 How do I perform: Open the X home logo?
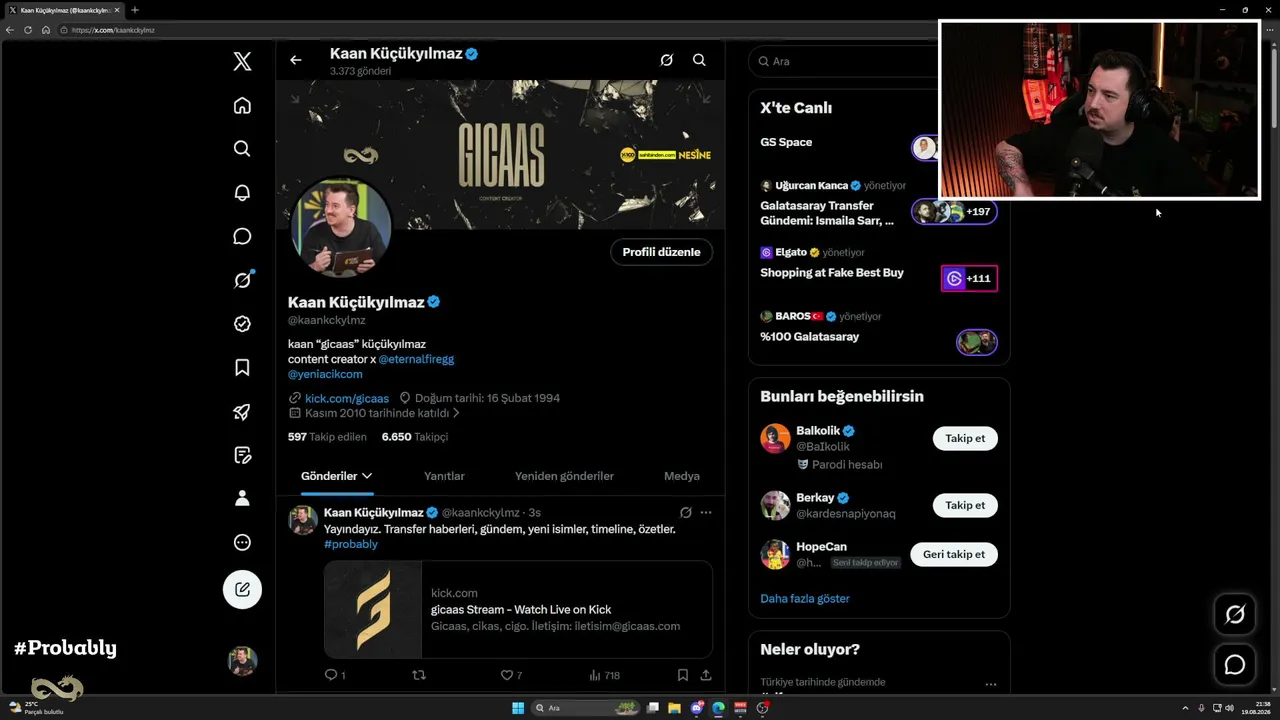coord(242,62)
